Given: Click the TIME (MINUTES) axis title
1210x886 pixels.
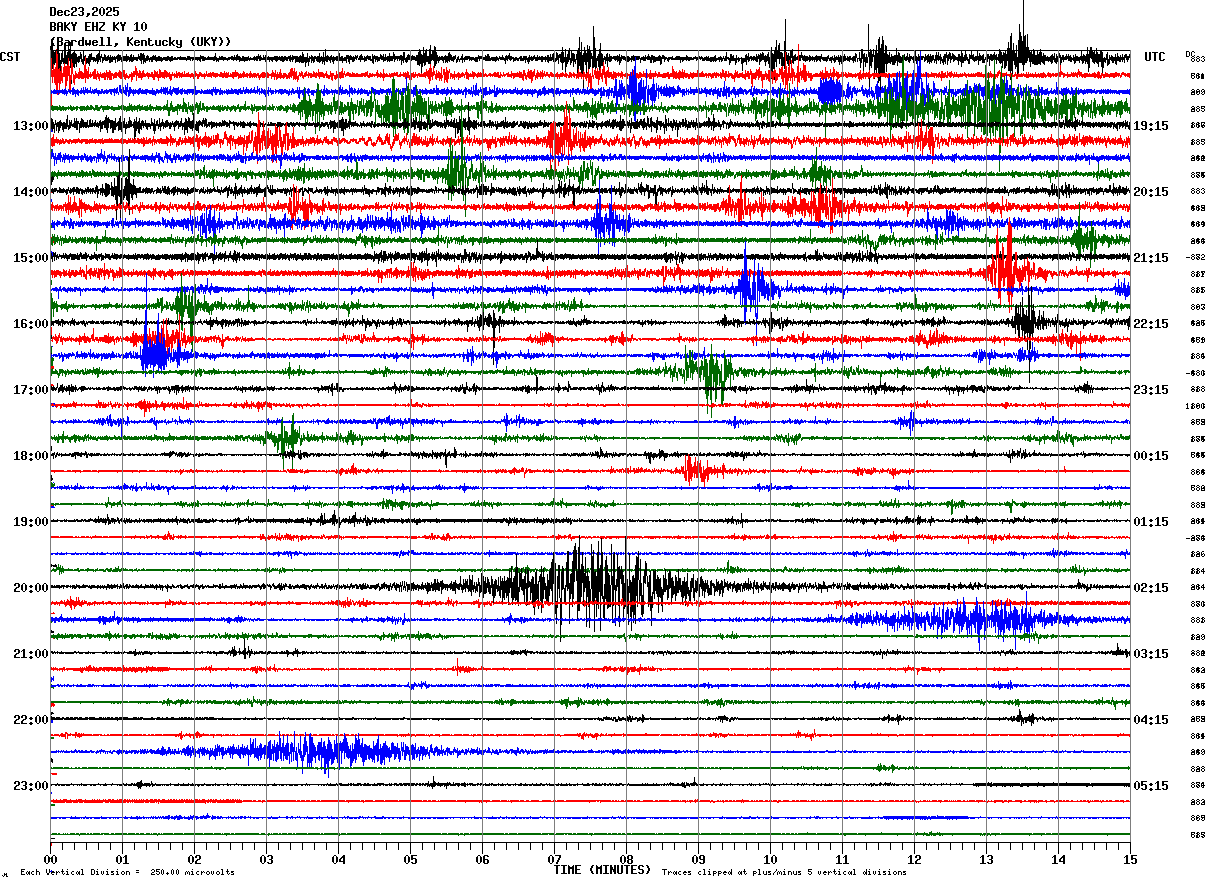Looking at the screenshot, I should click(x=602, y=870).
